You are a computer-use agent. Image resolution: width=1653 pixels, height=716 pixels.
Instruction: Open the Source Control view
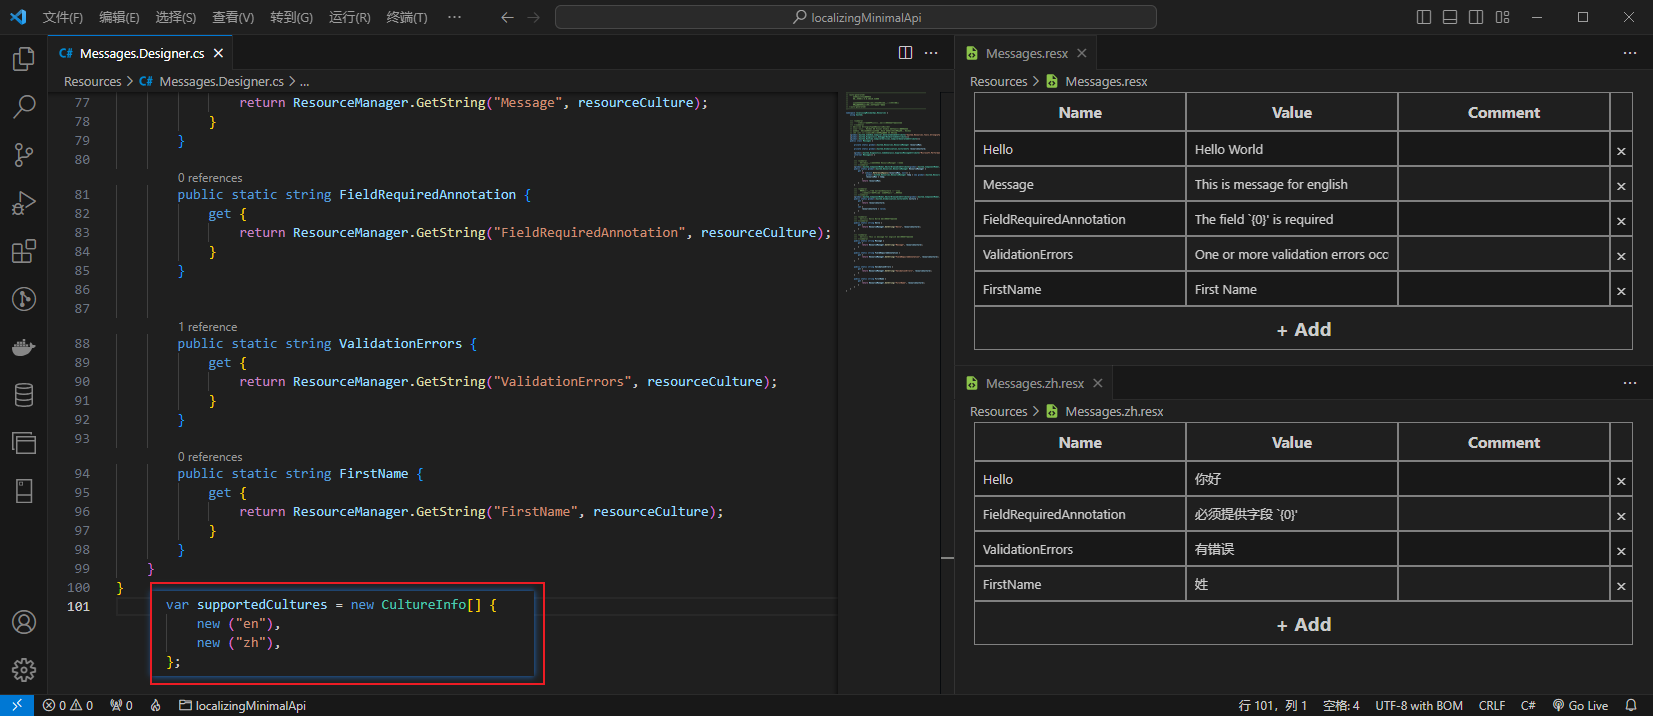pos(24,154)
